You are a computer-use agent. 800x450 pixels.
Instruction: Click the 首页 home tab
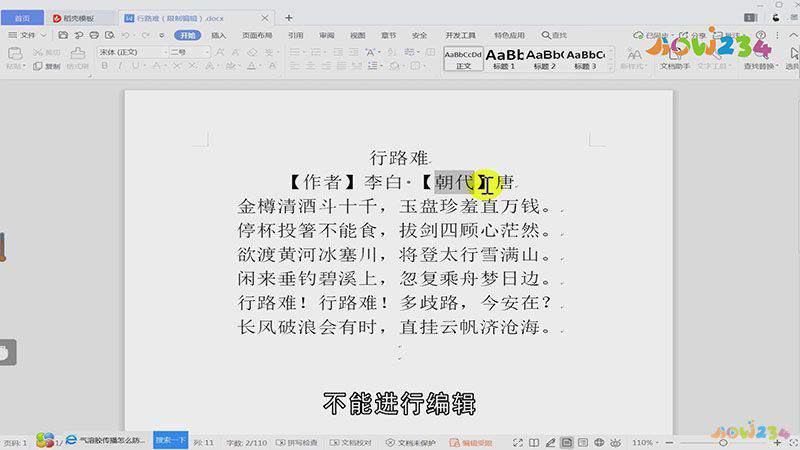(x=22, y=18)
